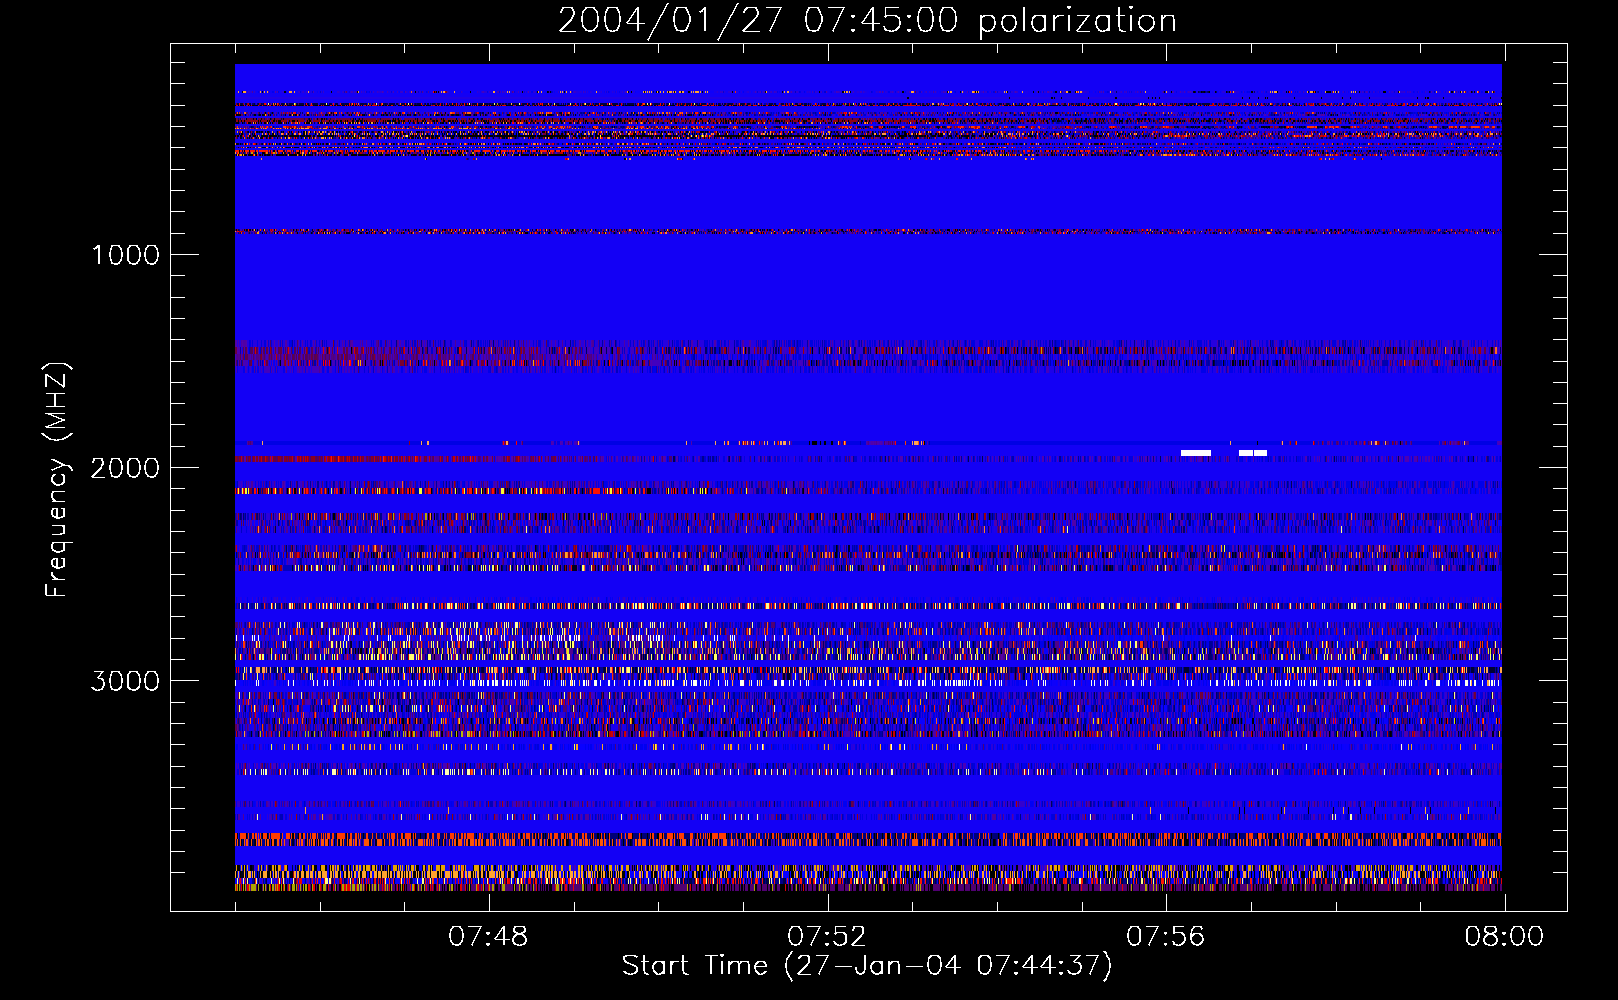Image resolution: width=1618 pixels, height=1000 pixels.
Task: Click the 'Start Time (27-Jan-04 07:44:37)' label
Action: tap(867, 966)
